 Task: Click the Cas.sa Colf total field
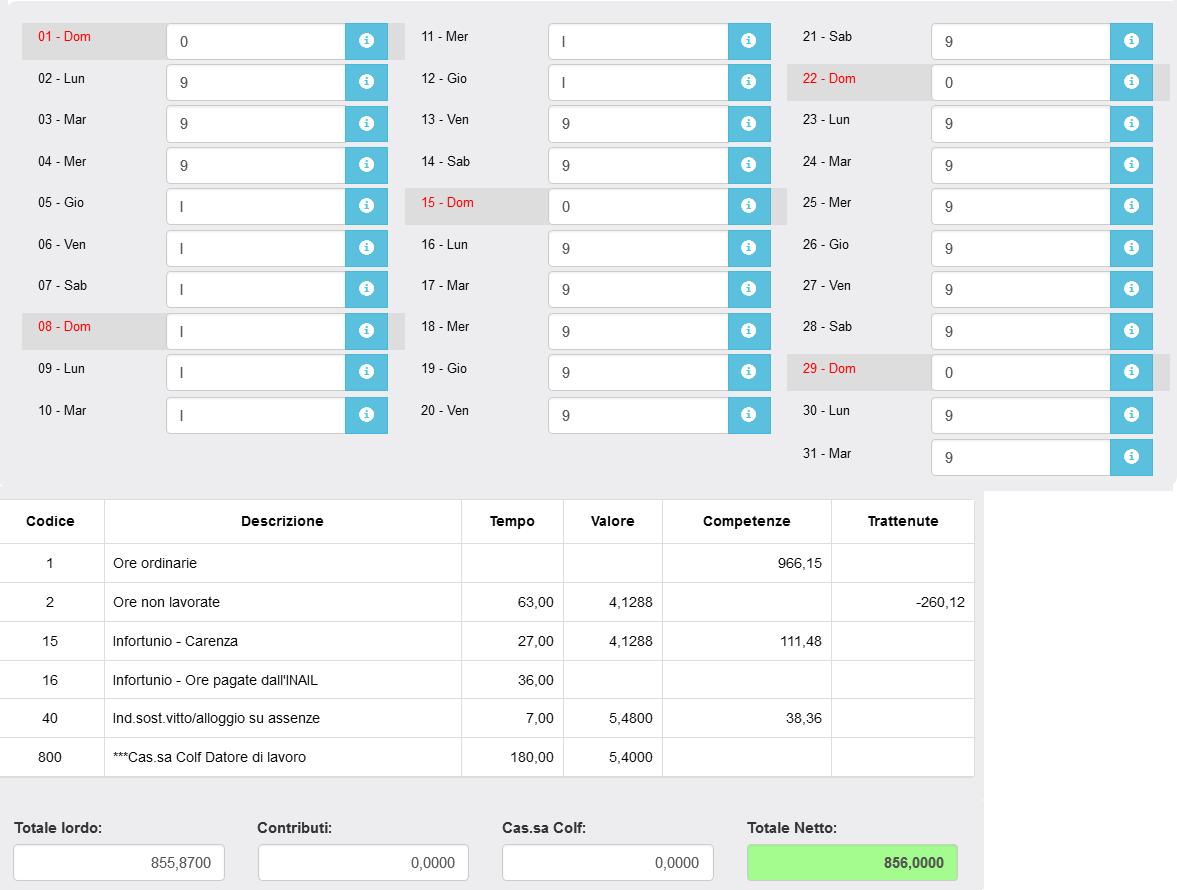607,862
